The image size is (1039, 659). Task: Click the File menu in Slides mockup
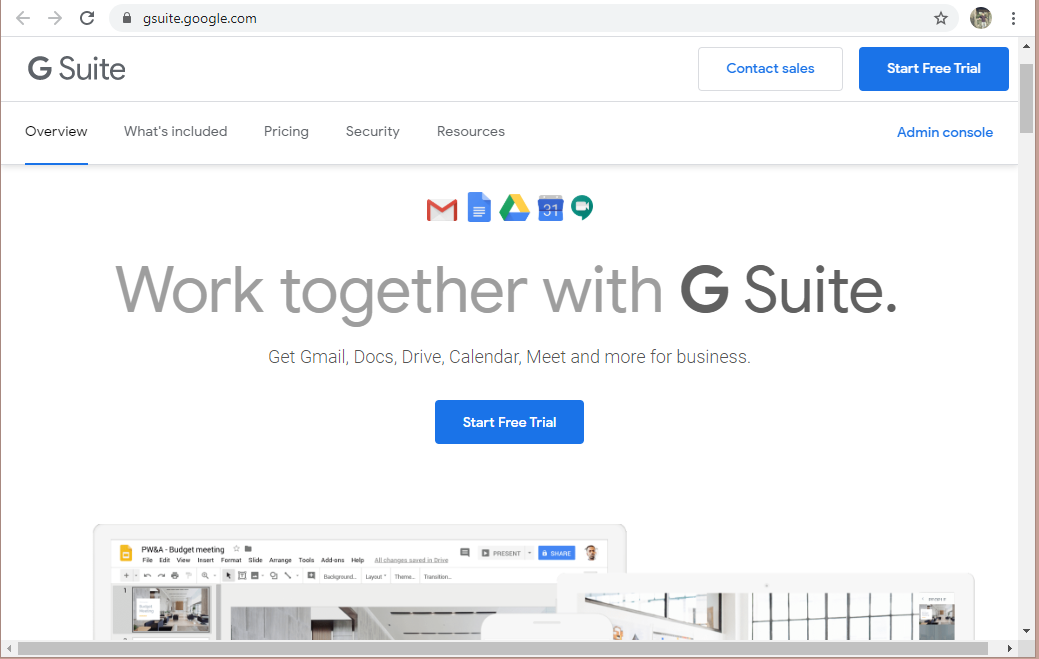click(x=147, y=560)
